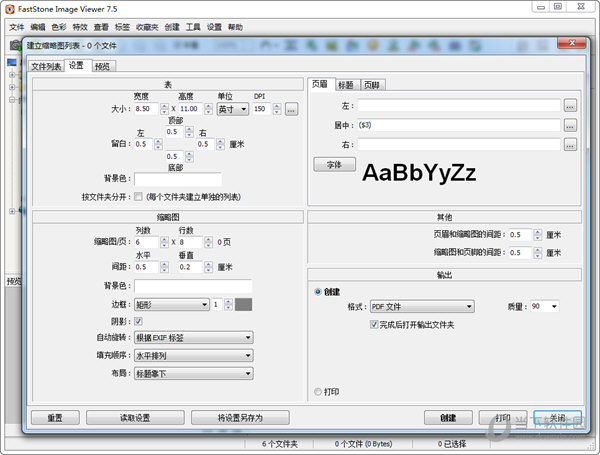Screen dimensions: 600x455
Task: Adjust the left margin stepper
Action: tap(158, 144)
